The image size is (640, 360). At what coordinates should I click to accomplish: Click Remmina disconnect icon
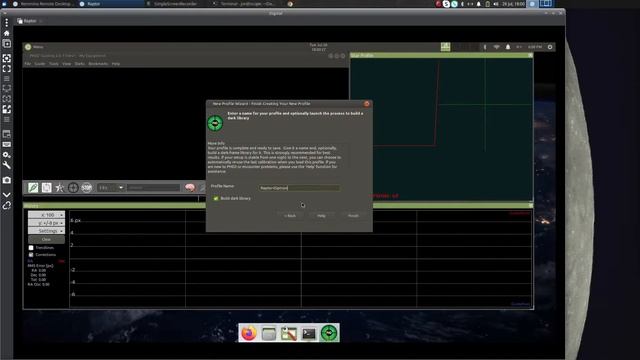(7, 205)
